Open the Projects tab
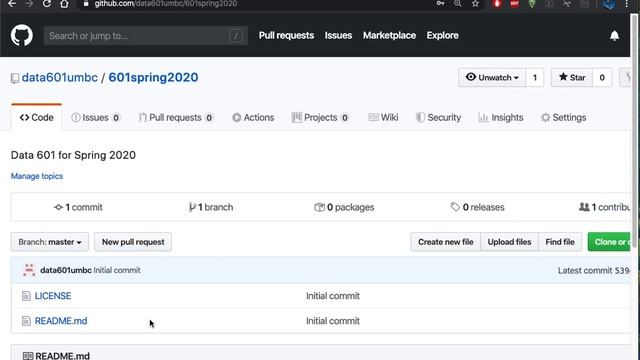 320,118
